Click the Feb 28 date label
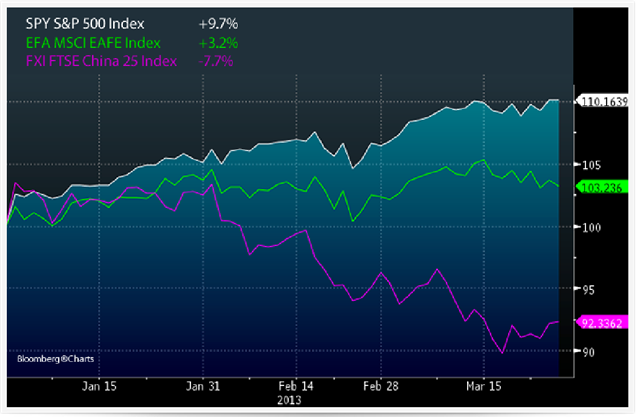 point(381,386)
